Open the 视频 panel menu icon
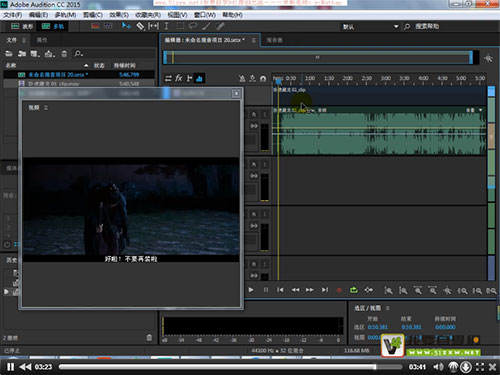The width and height of the screenshot is (500, 375). point(46,108)
